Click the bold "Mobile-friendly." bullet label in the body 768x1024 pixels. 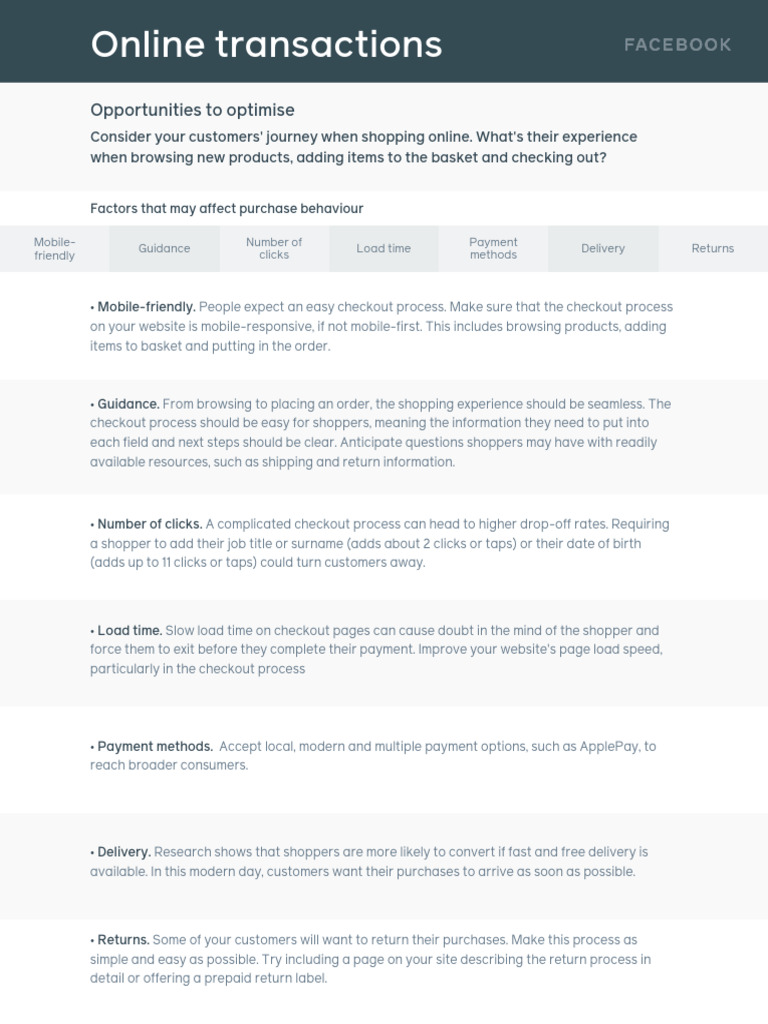click(147, 307)
